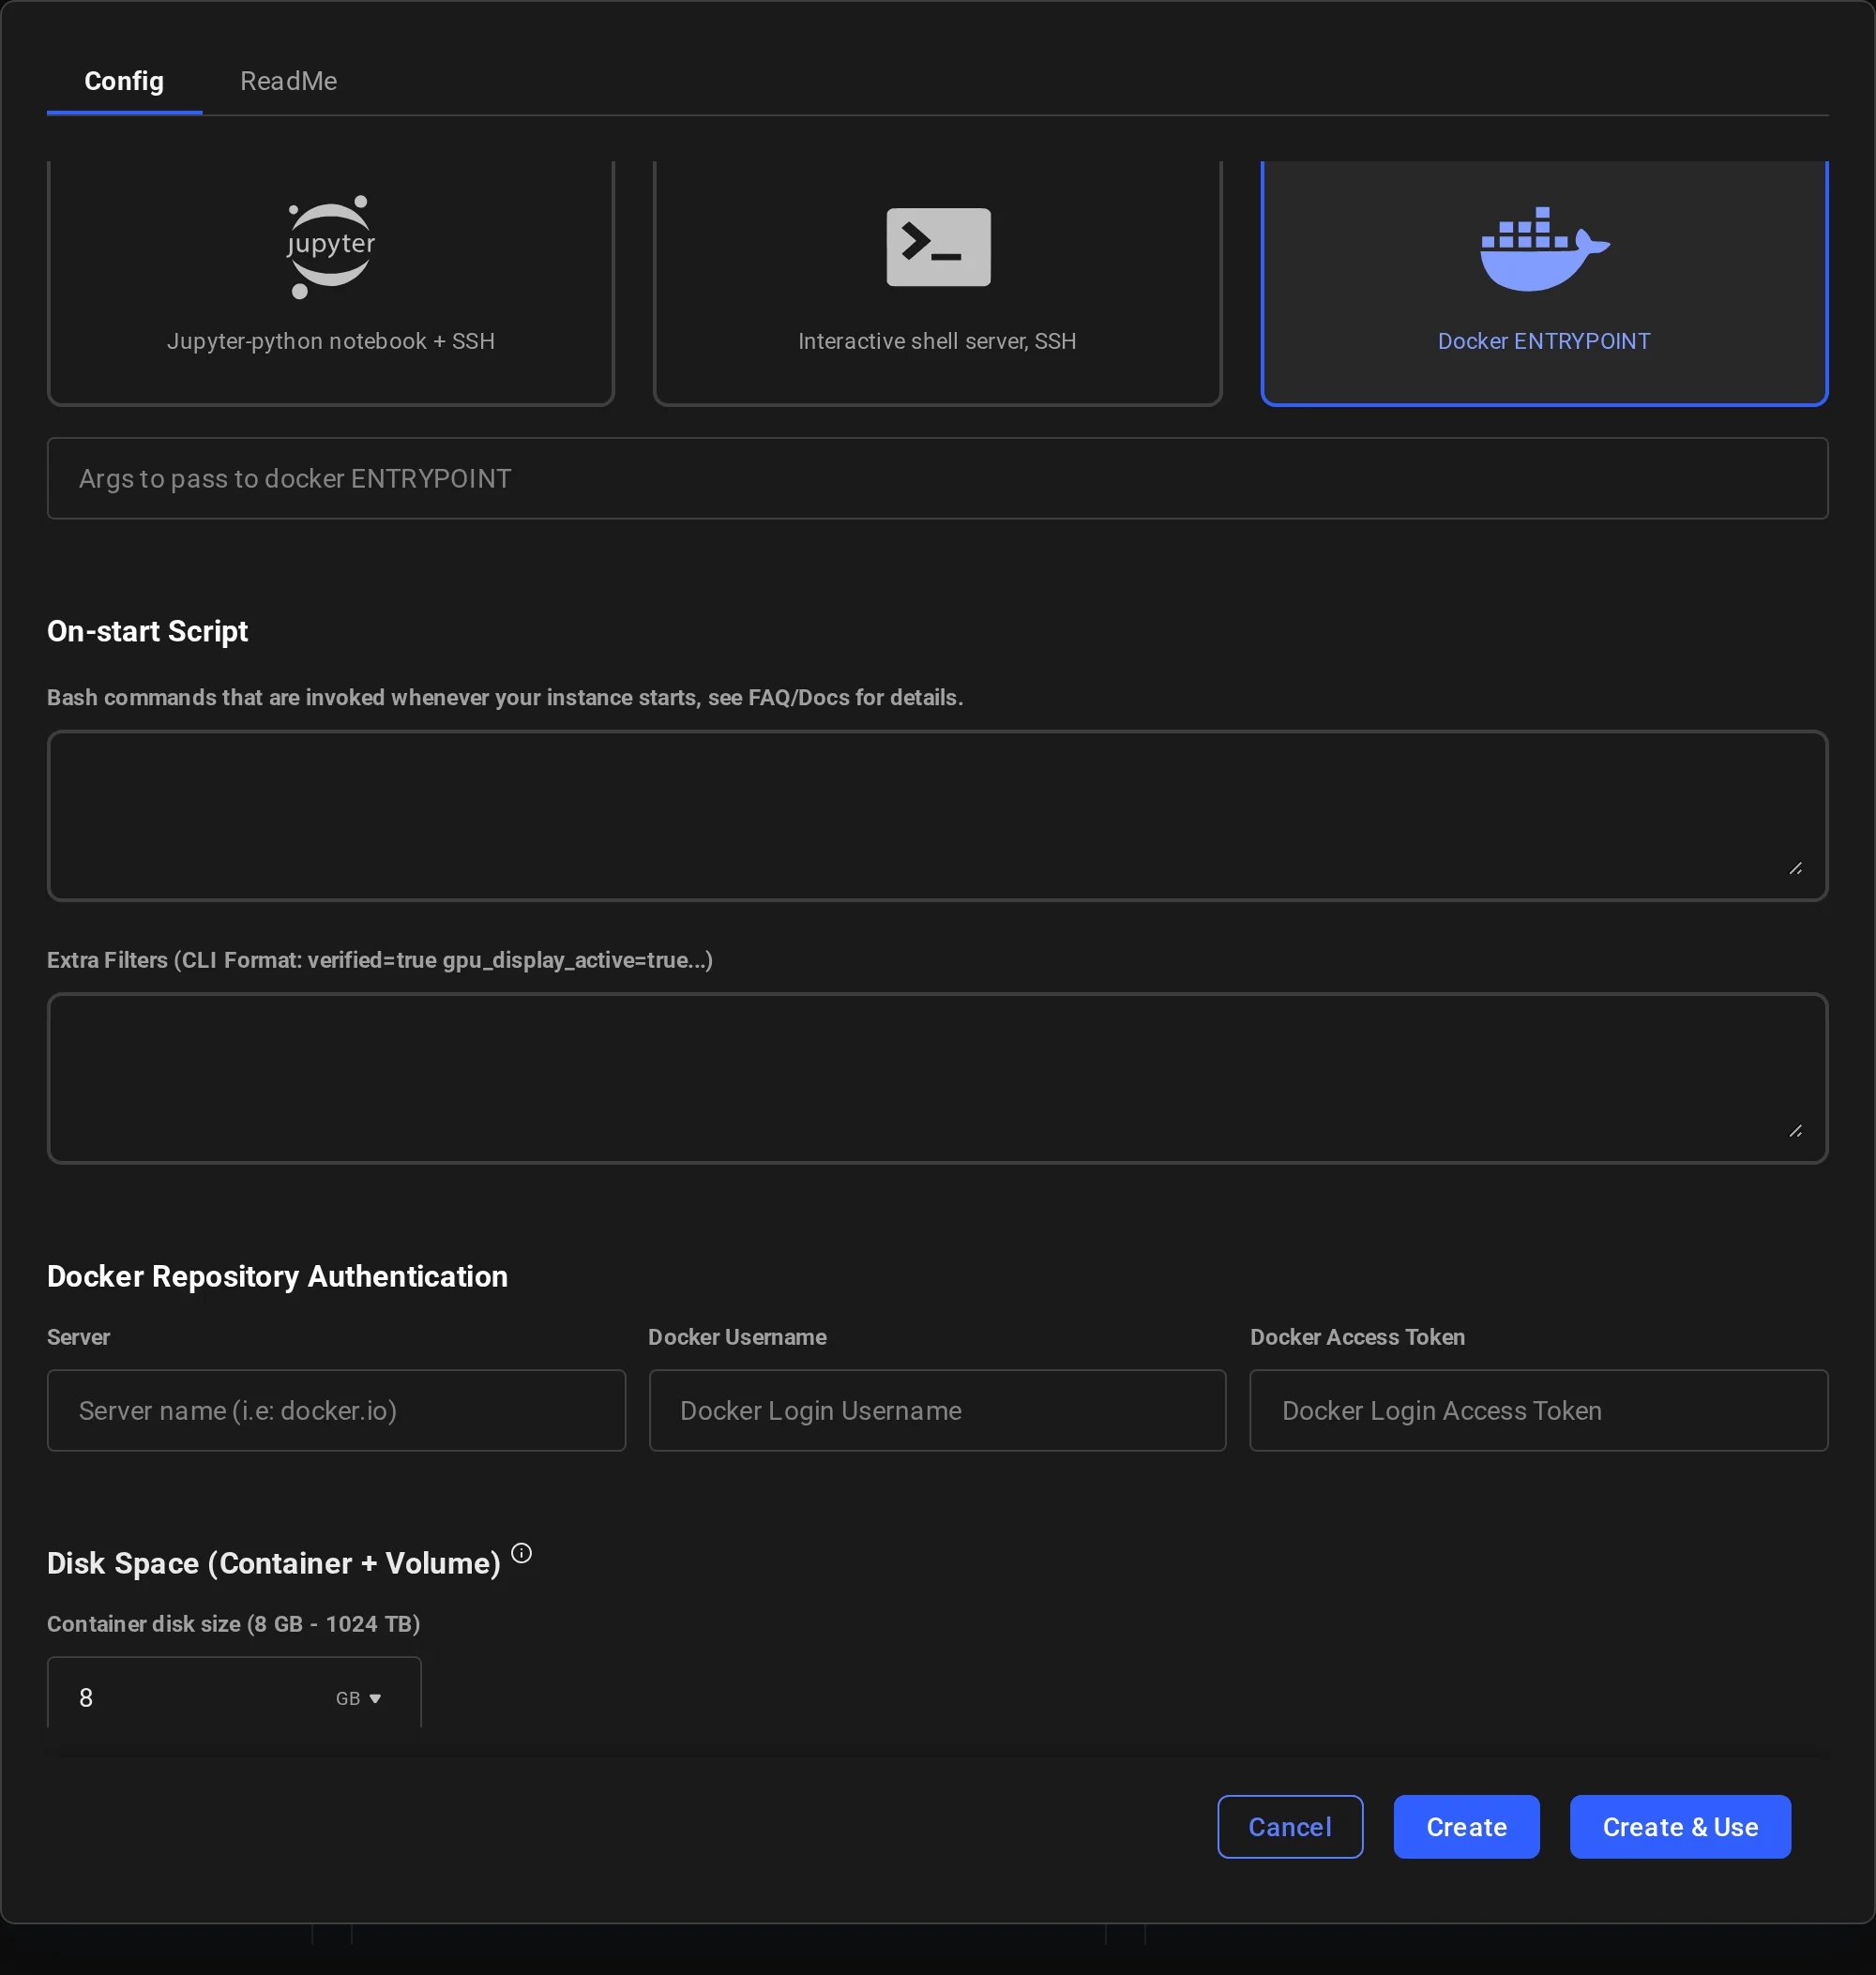Focus the Server name field
1876x1975 pixels.
click(x=336, y=1410)
